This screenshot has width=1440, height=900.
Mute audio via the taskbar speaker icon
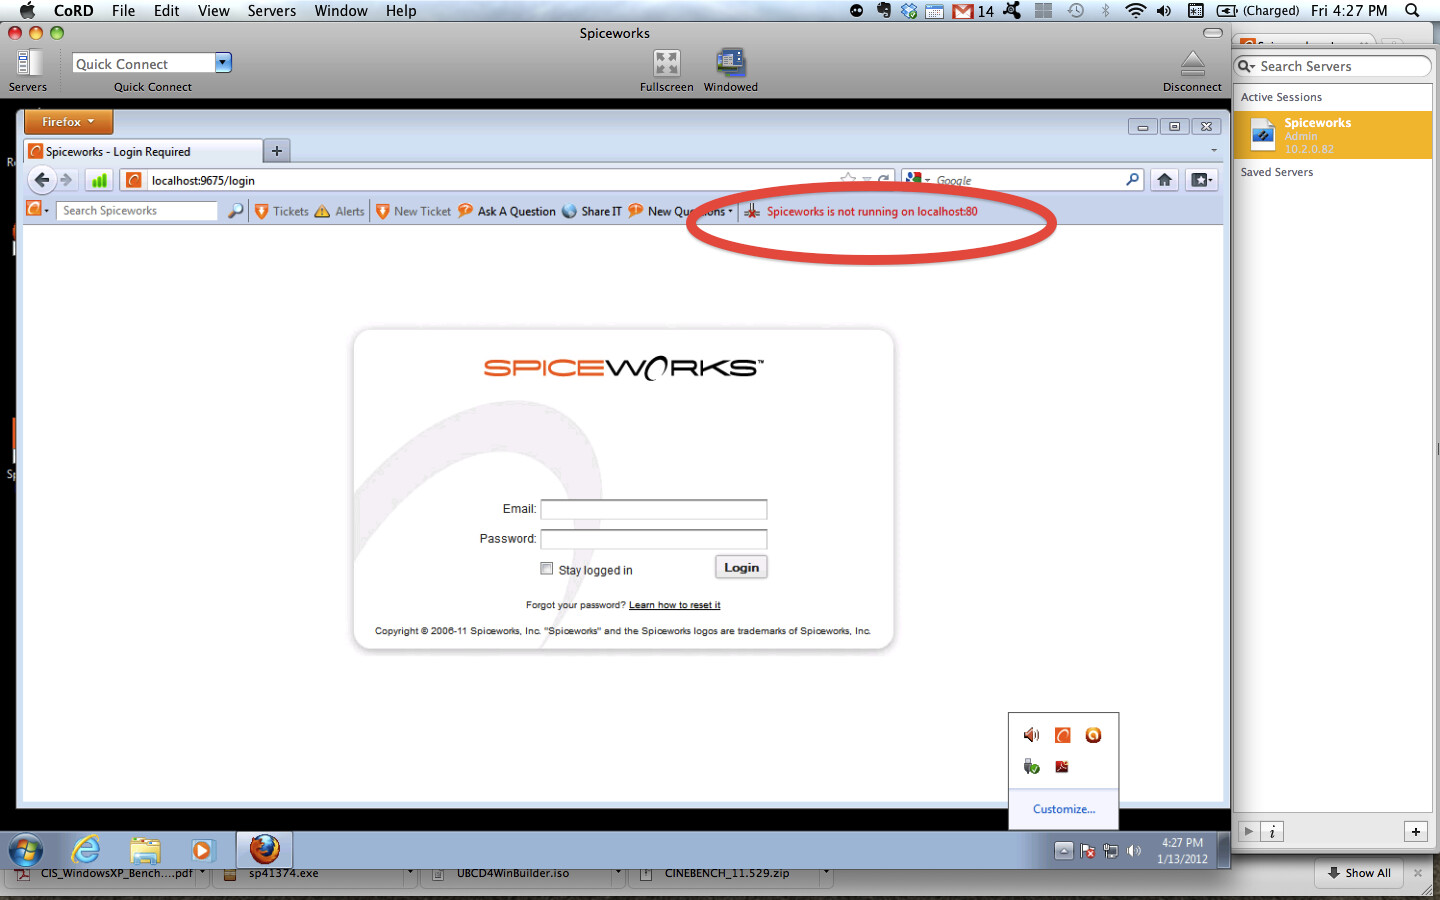(1135, 852)
